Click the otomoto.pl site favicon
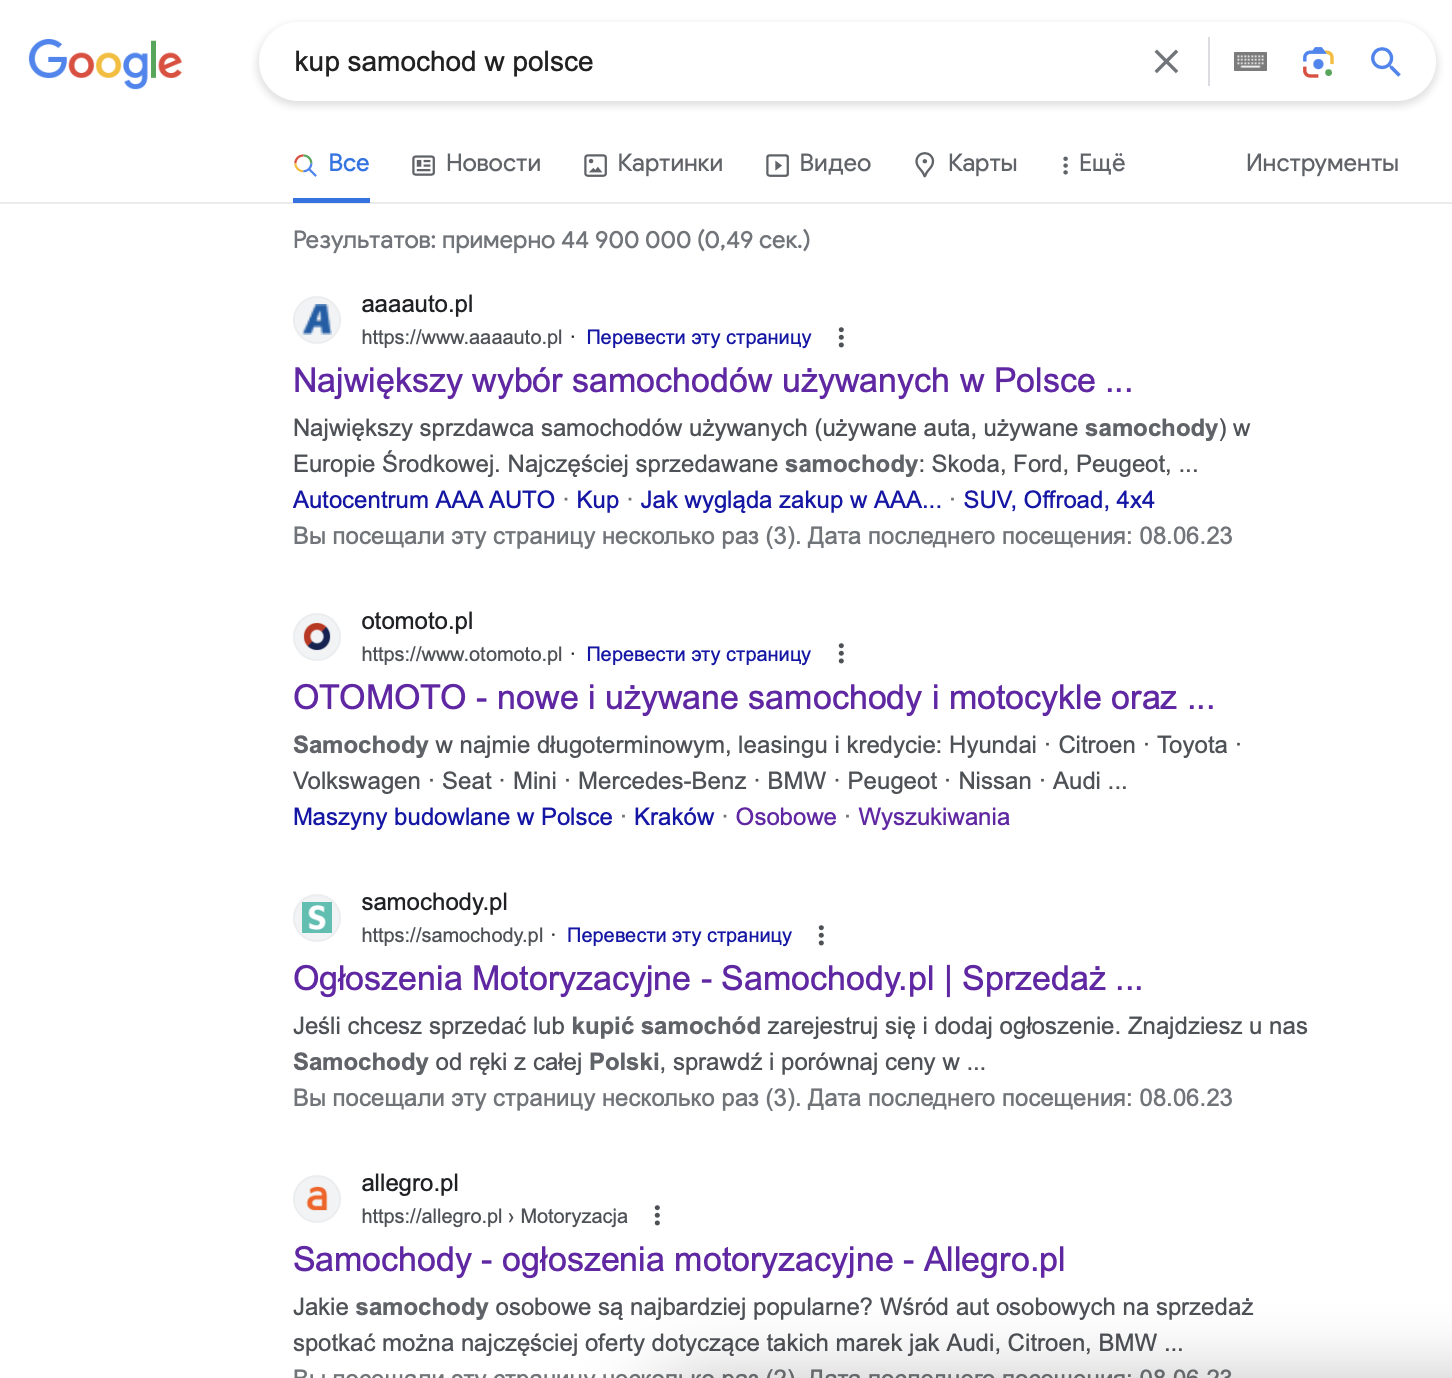Screen dimensions: 1452x1378 point(317,637)
